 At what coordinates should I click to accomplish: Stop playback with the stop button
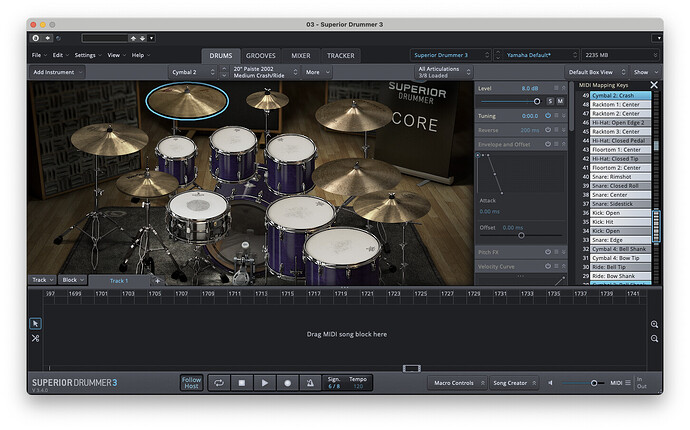242,383
